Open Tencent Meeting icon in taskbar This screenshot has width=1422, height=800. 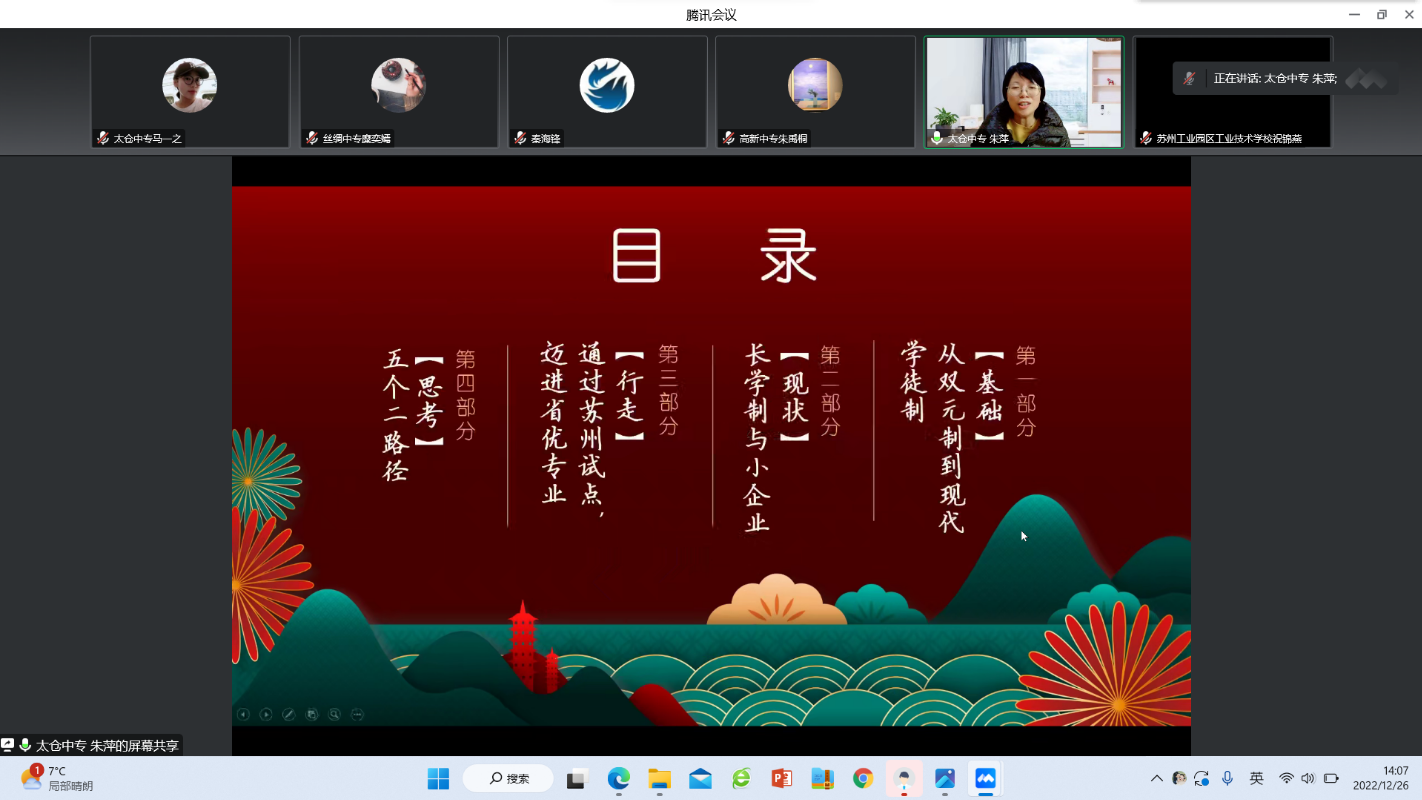pos(985,778)
